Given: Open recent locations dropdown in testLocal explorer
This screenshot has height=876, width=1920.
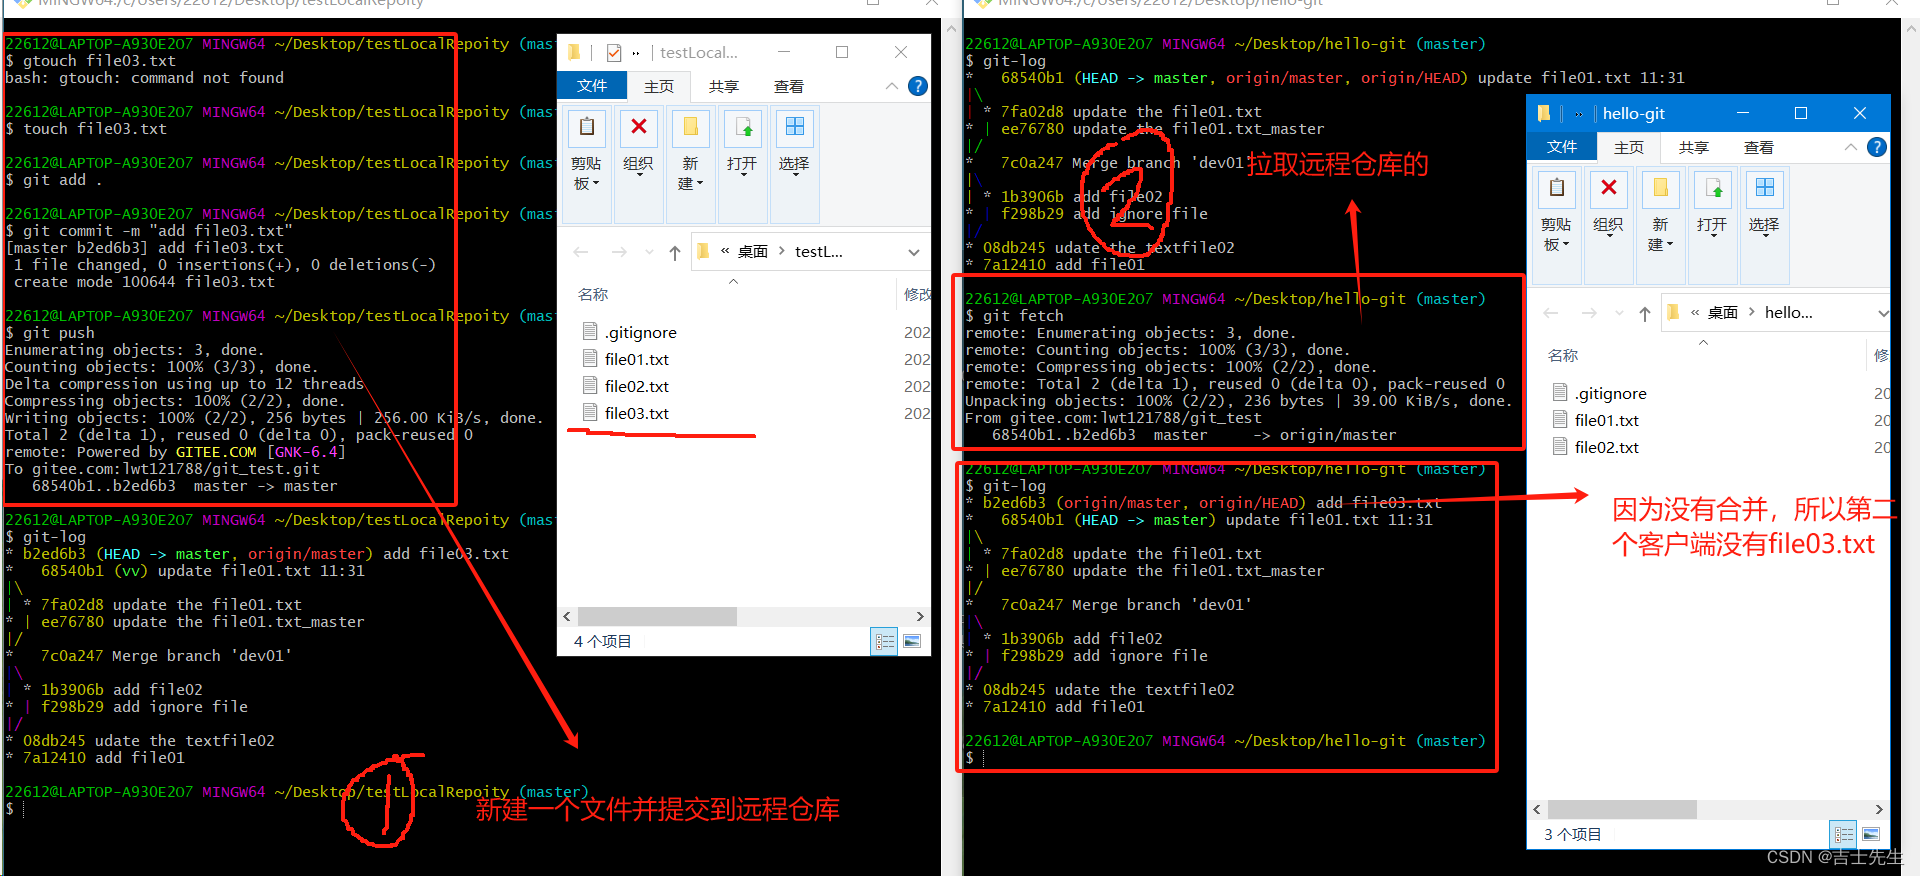Looking at the screenshot, I should pos(649,252).
